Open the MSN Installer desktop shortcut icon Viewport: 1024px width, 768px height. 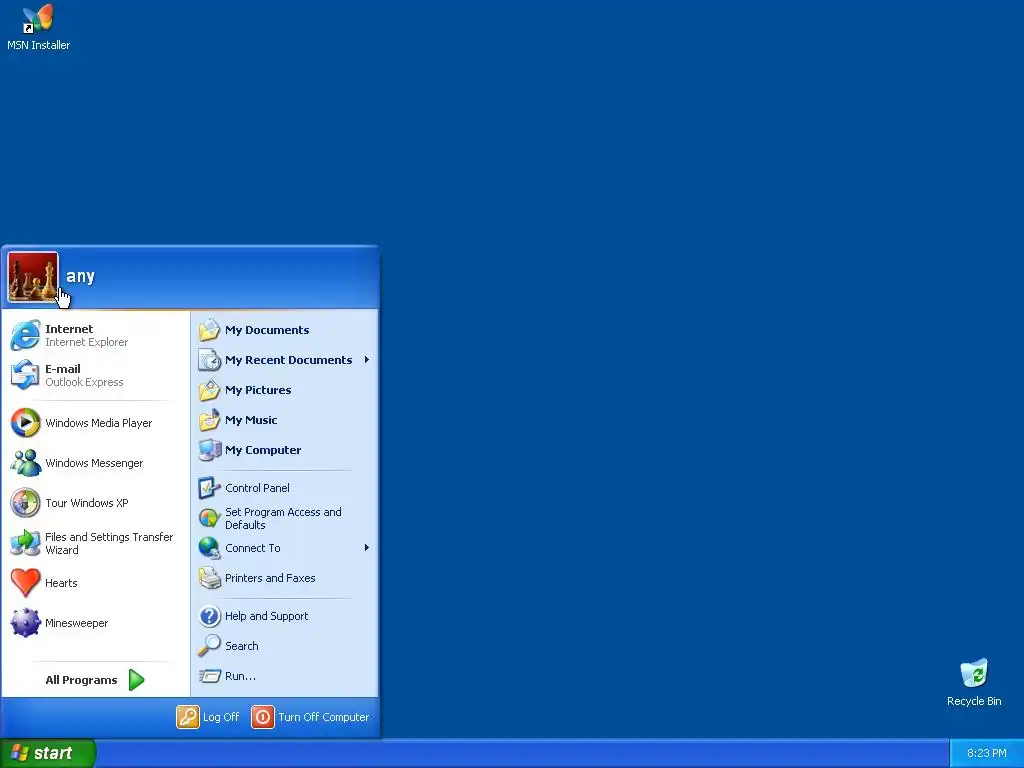click(37, 19)
